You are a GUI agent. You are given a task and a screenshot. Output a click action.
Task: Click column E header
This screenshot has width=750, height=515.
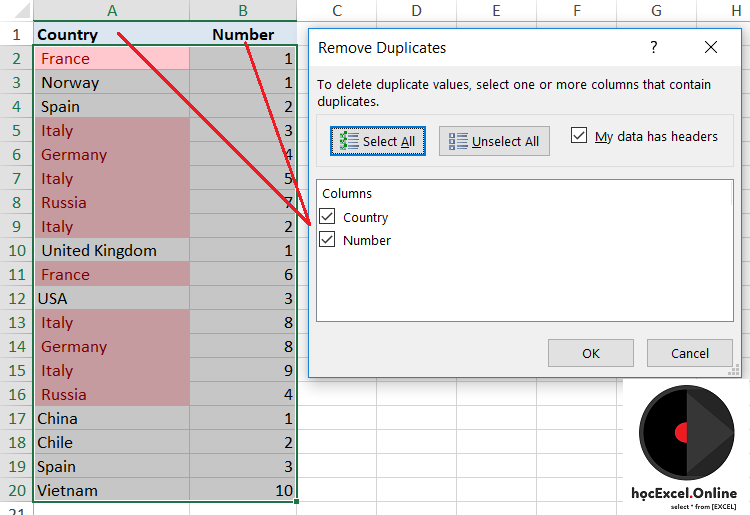(496, 10)
